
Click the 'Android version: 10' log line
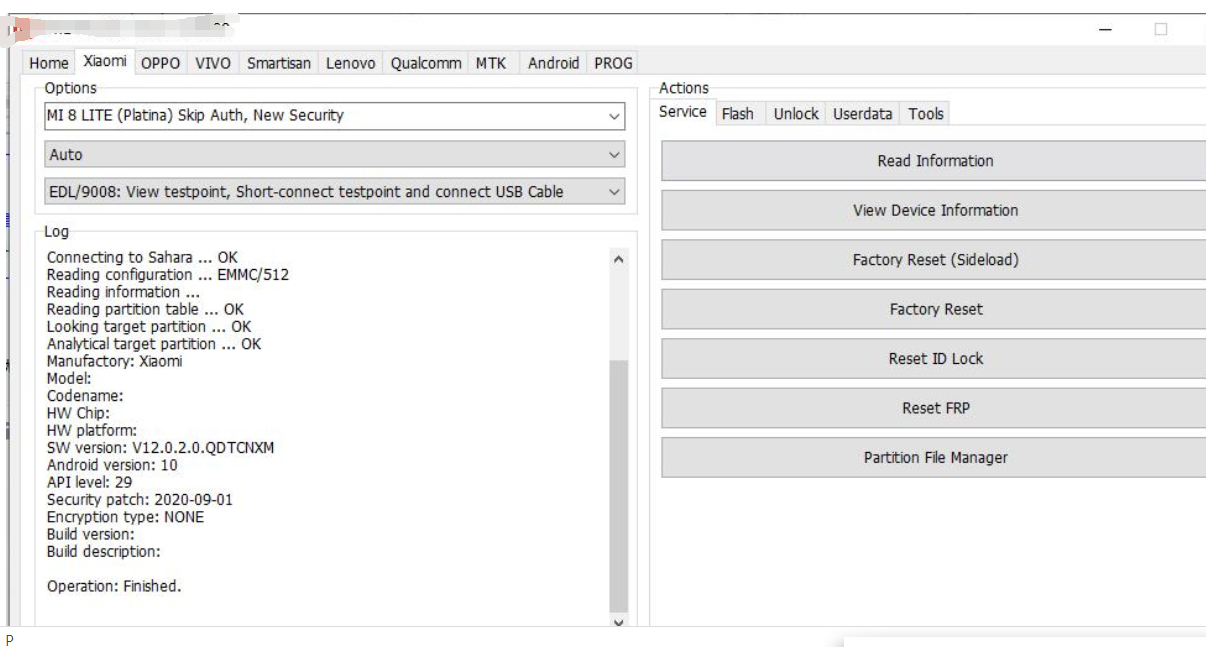coord(112,465)
